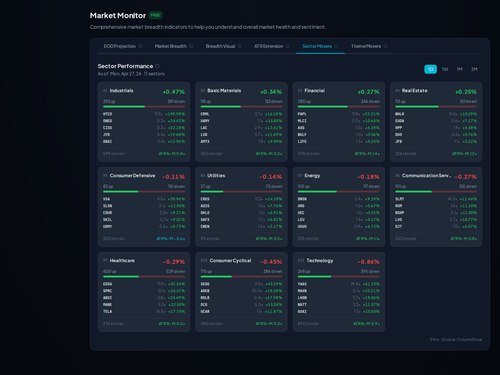
Task: Select the CISS row in Industrials
Action: tap(144, 128)
